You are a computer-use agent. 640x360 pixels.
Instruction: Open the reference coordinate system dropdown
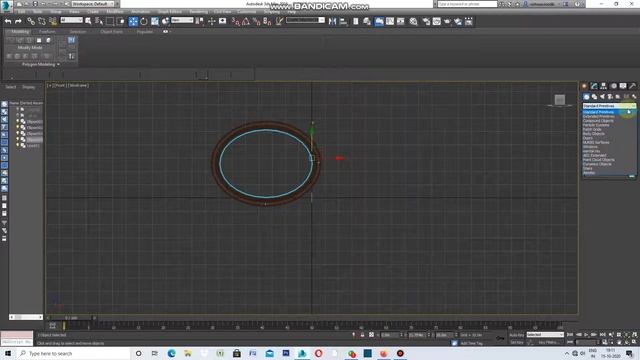coord(182,20)
